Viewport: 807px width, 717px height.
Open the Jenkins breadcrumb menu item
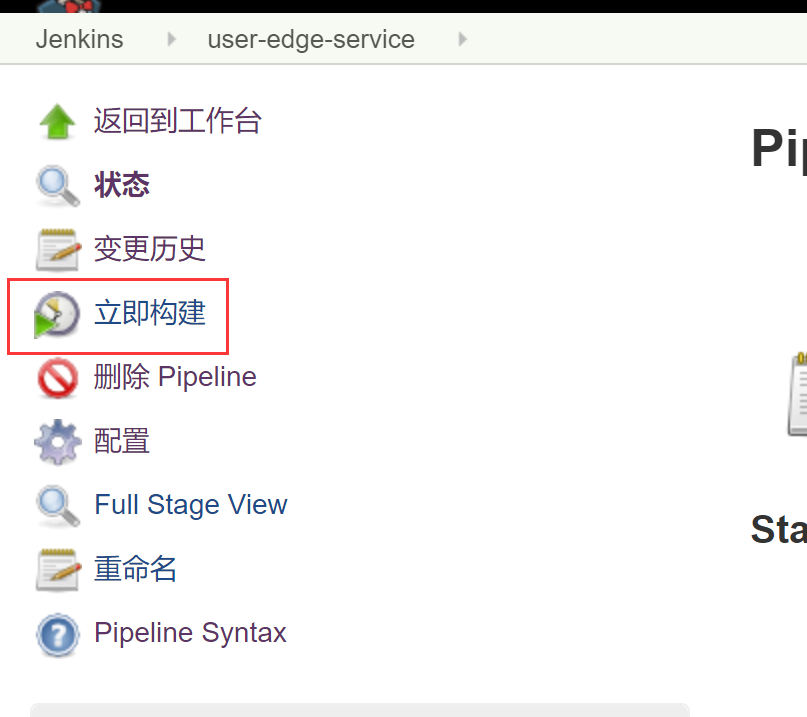coord(79,40)
